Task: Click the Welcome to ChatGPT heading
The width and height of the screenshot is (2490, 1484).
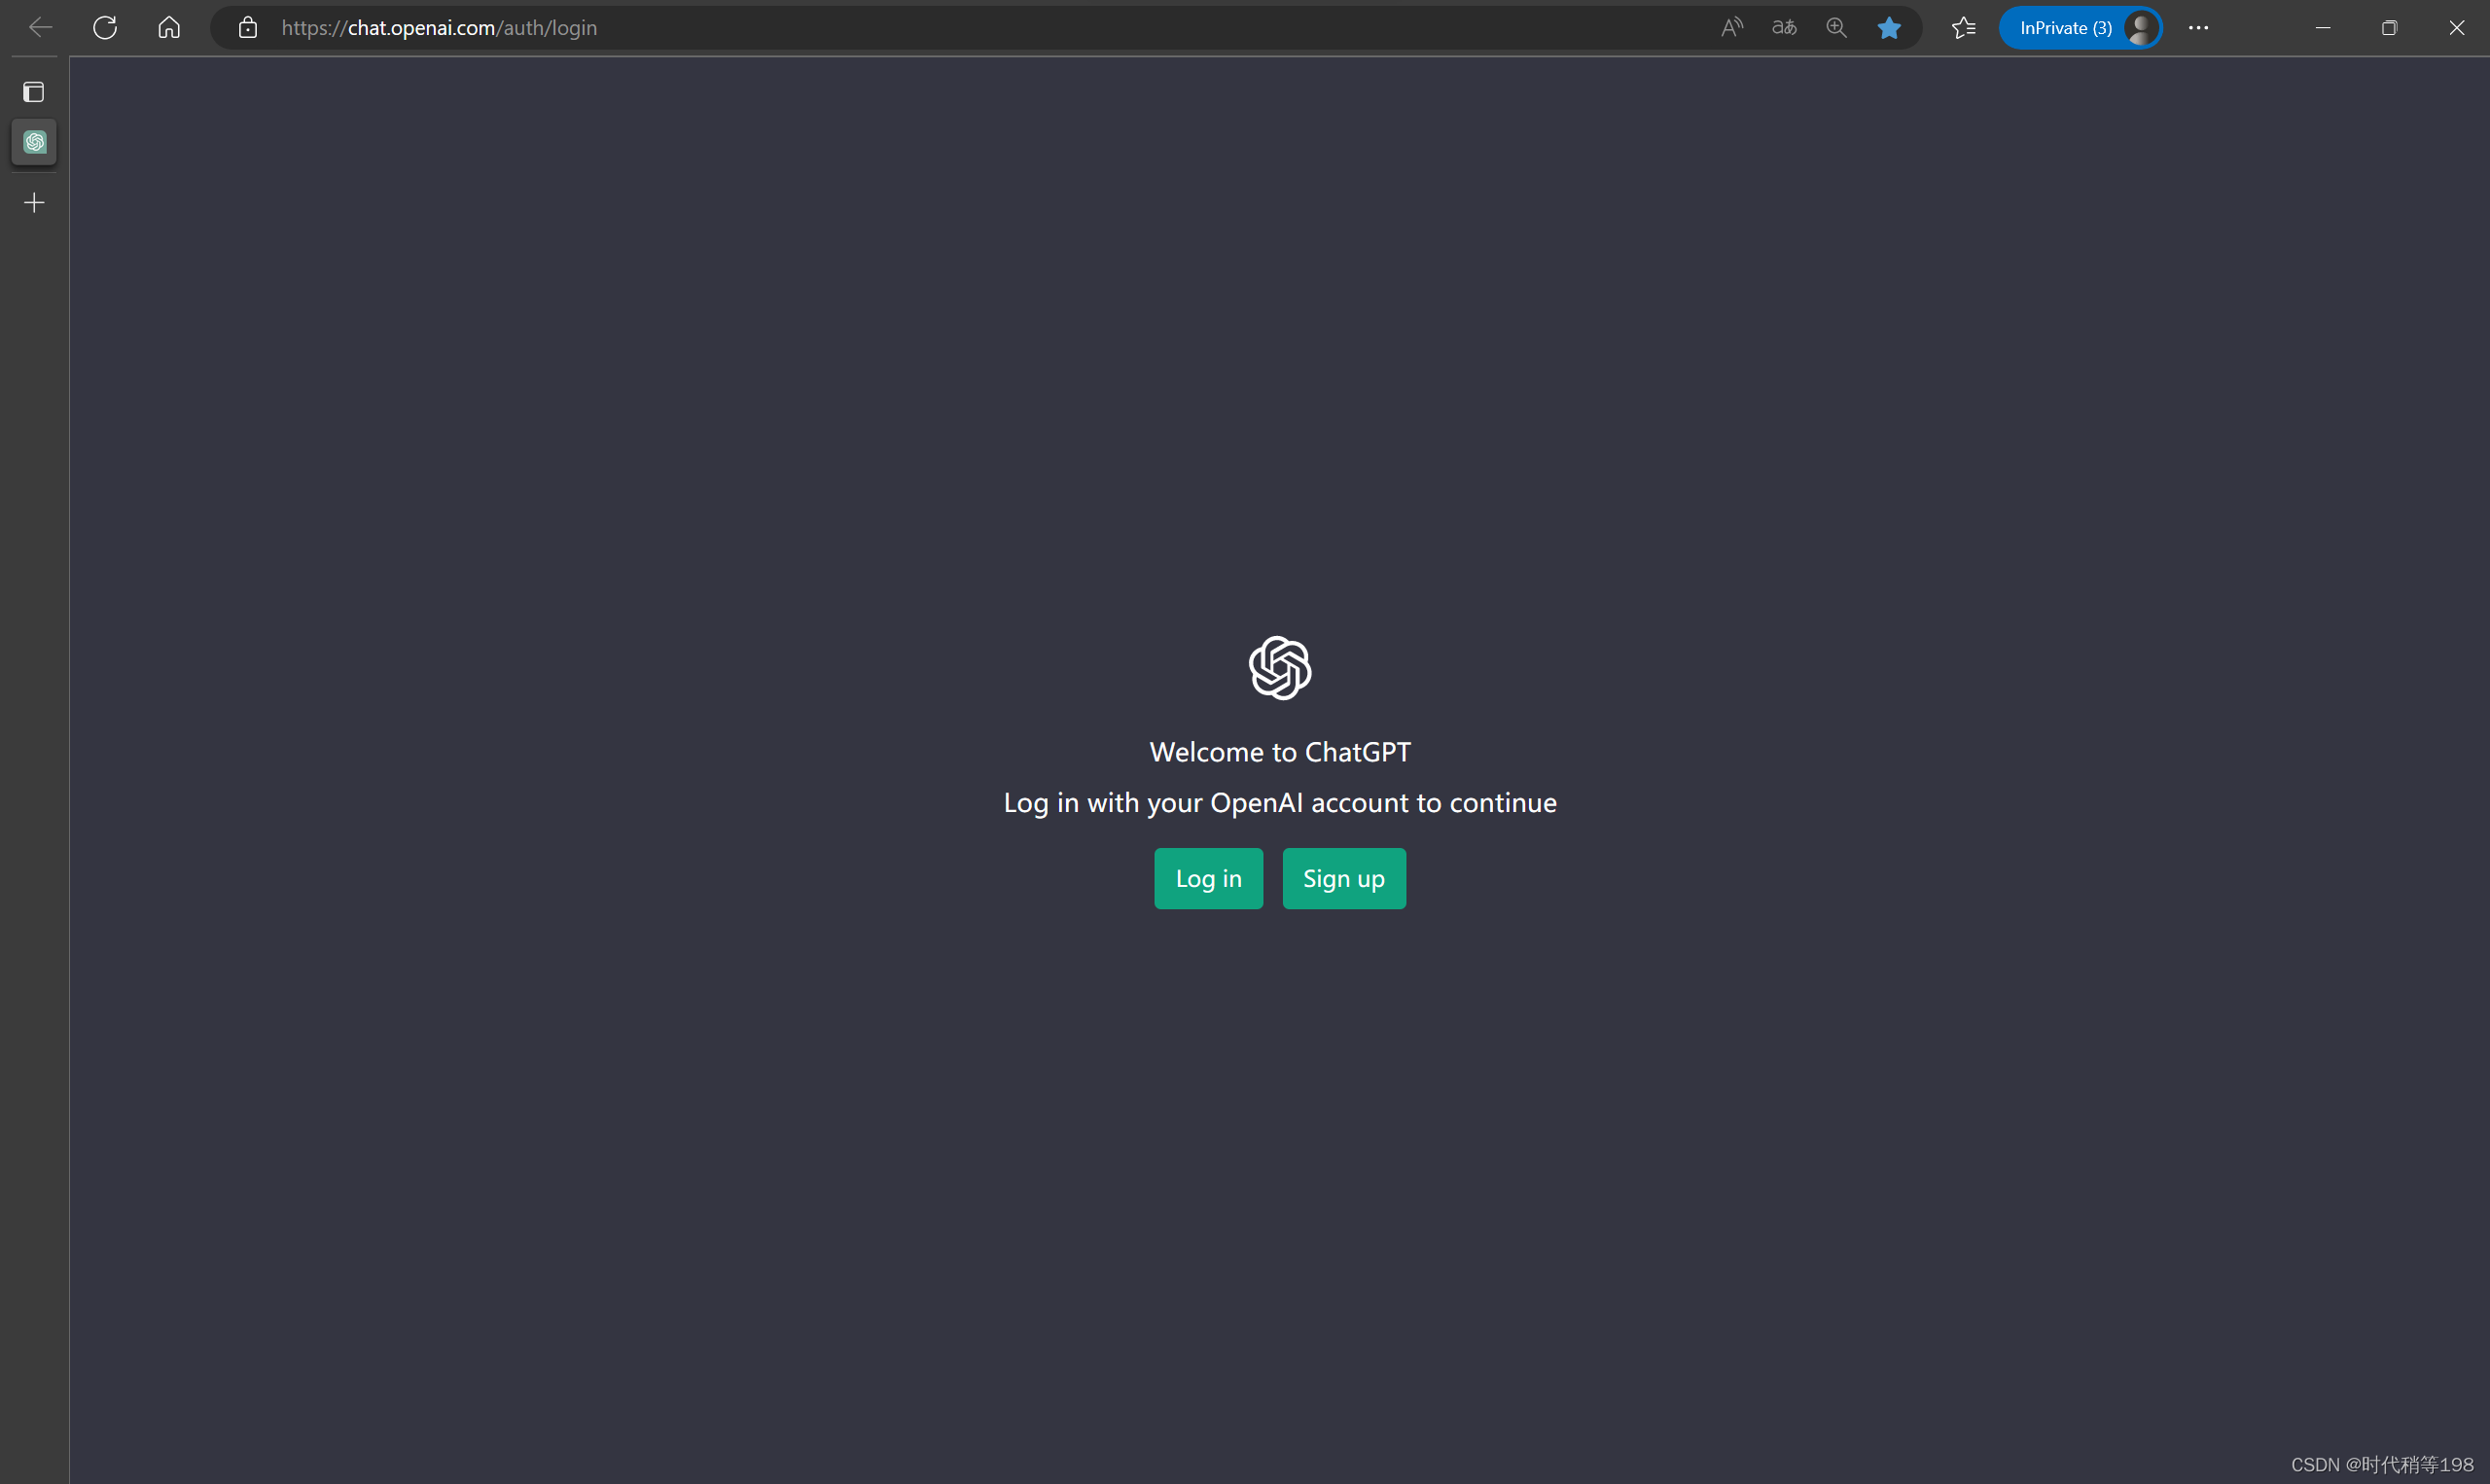Action: coord(1280,752)
